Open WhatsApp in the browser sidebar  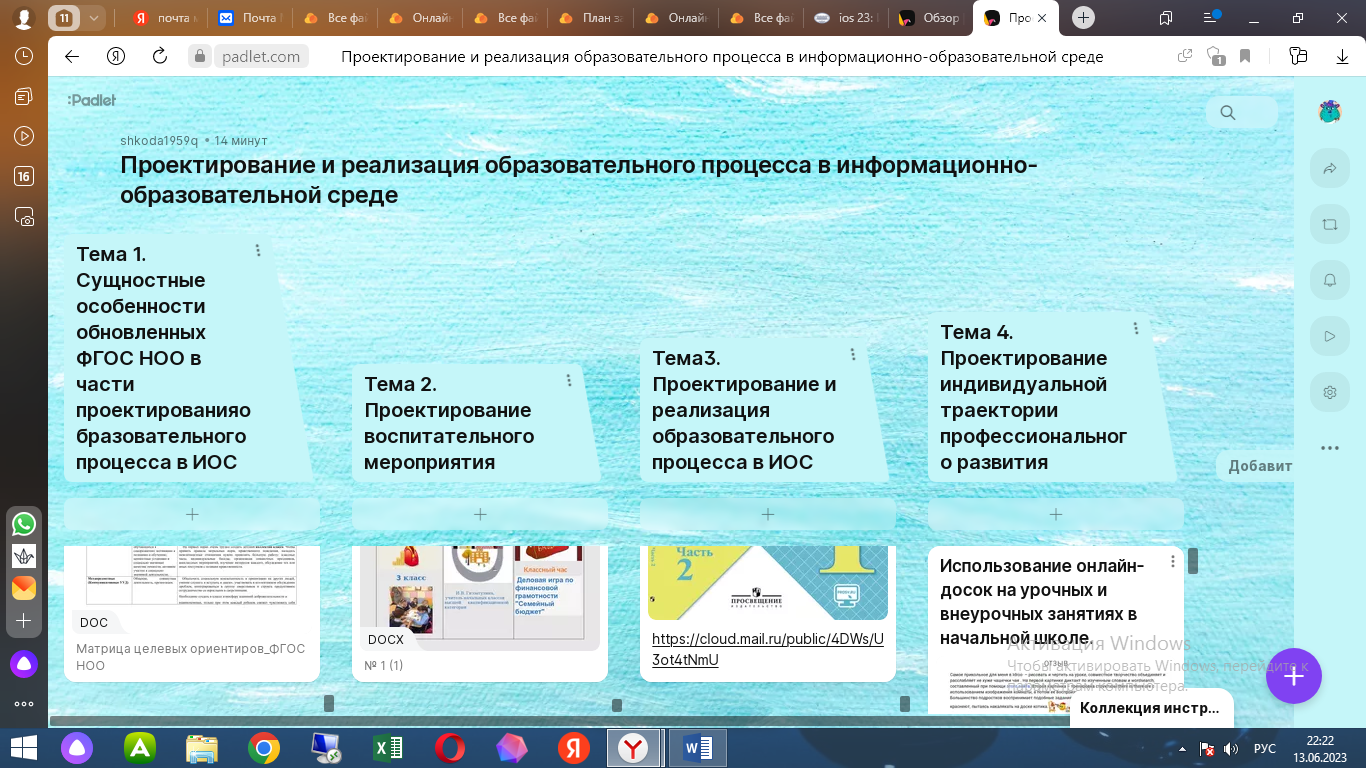23,523
